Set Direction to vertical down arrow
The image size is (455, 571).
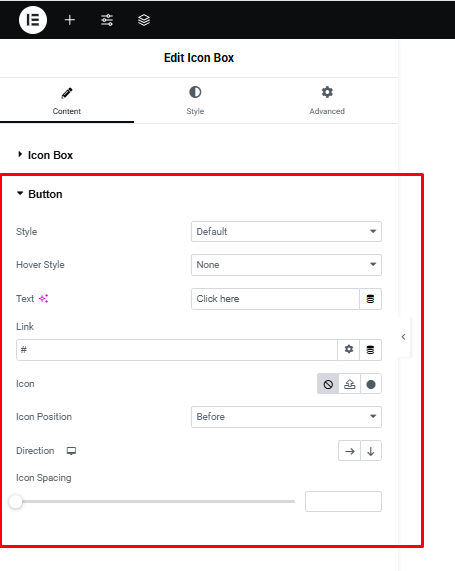coord(371,451)
